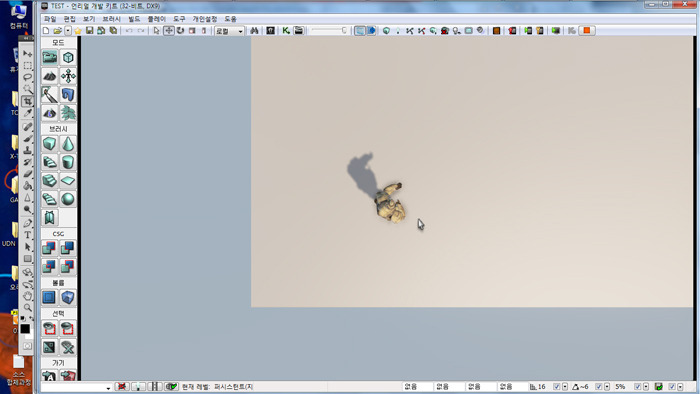The image size is (700, 394).
Task: Create a Sphere builder brush
Action: [68, 199]
